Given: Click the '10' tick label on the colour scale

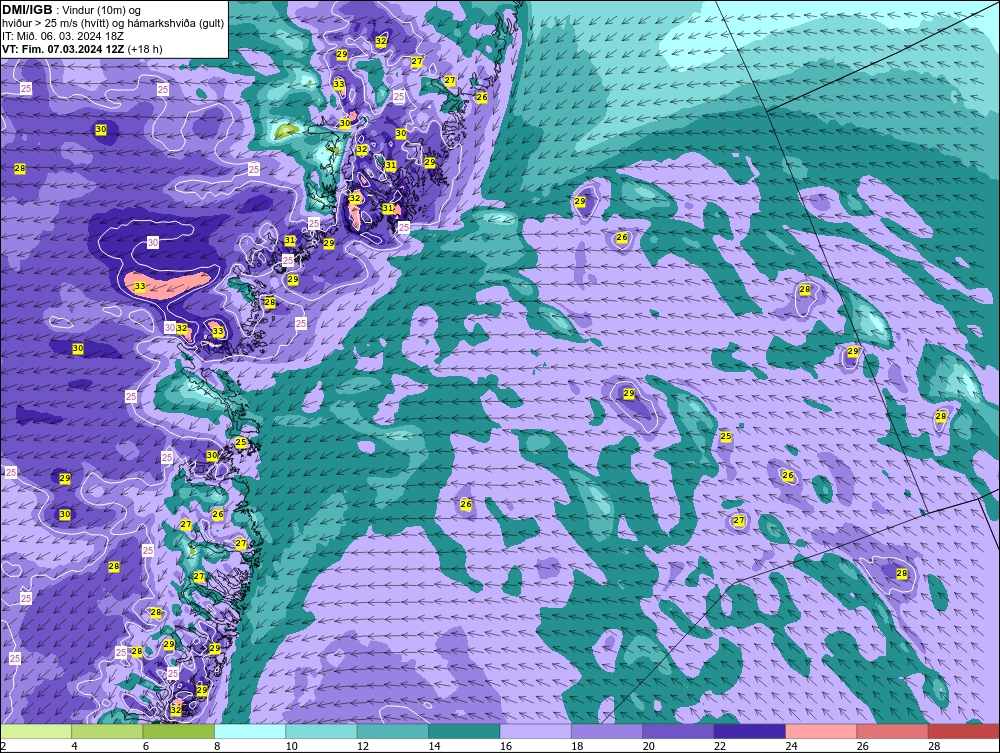Looking at the screenshot, I should [291, 746].
